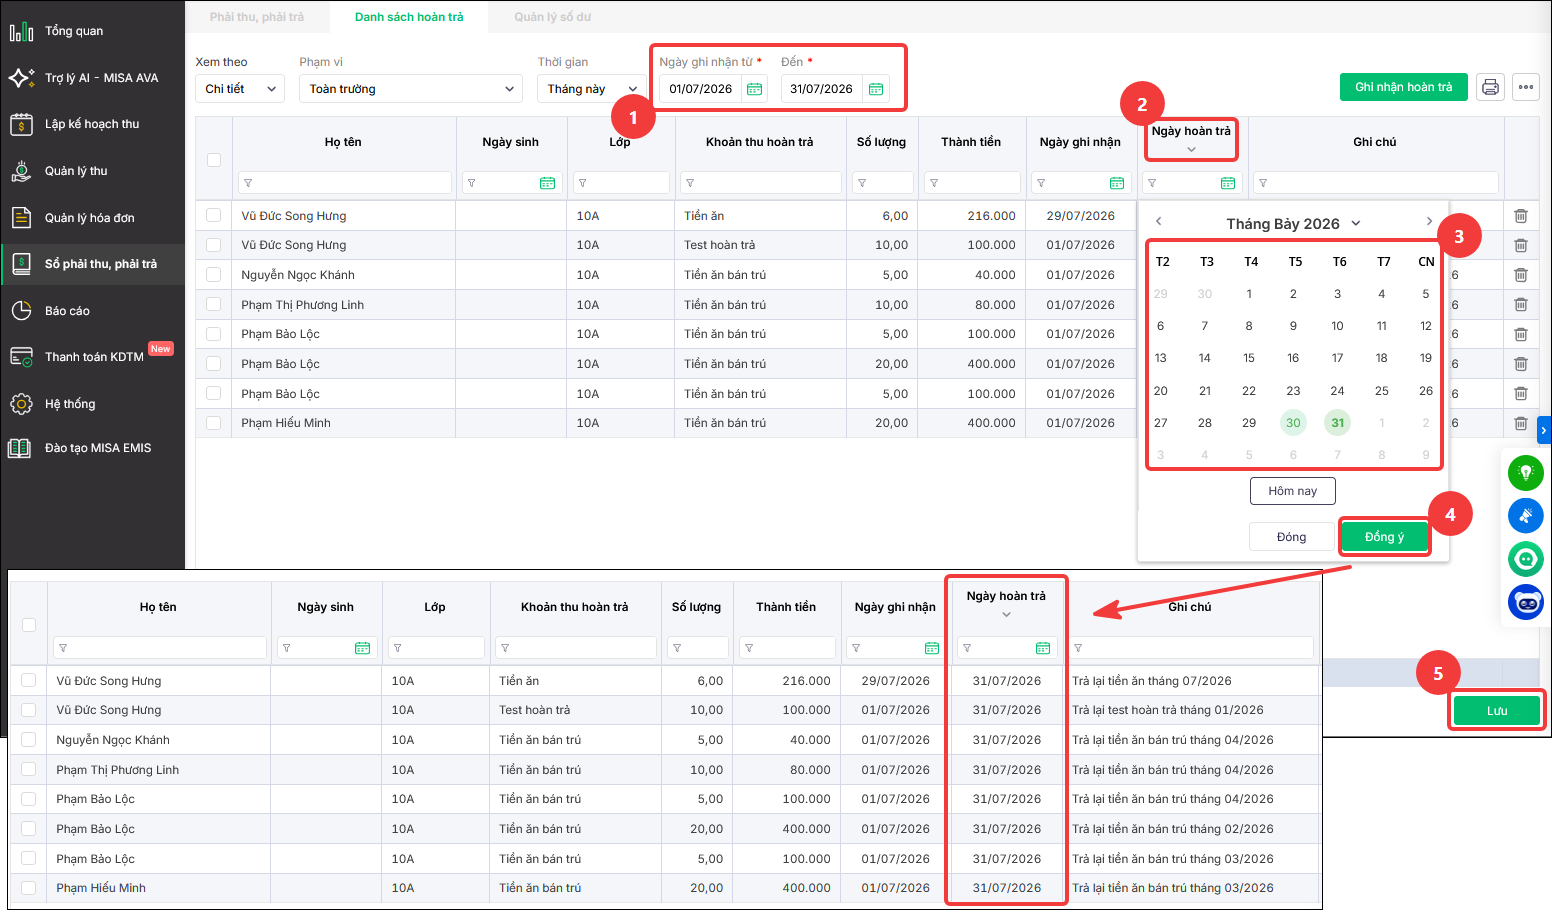Tick checkbox for Nguyễn Ngọc Khánh row
Image resolution: width=1552 pixels, height=913 pixels.
(x=213, y=275)
